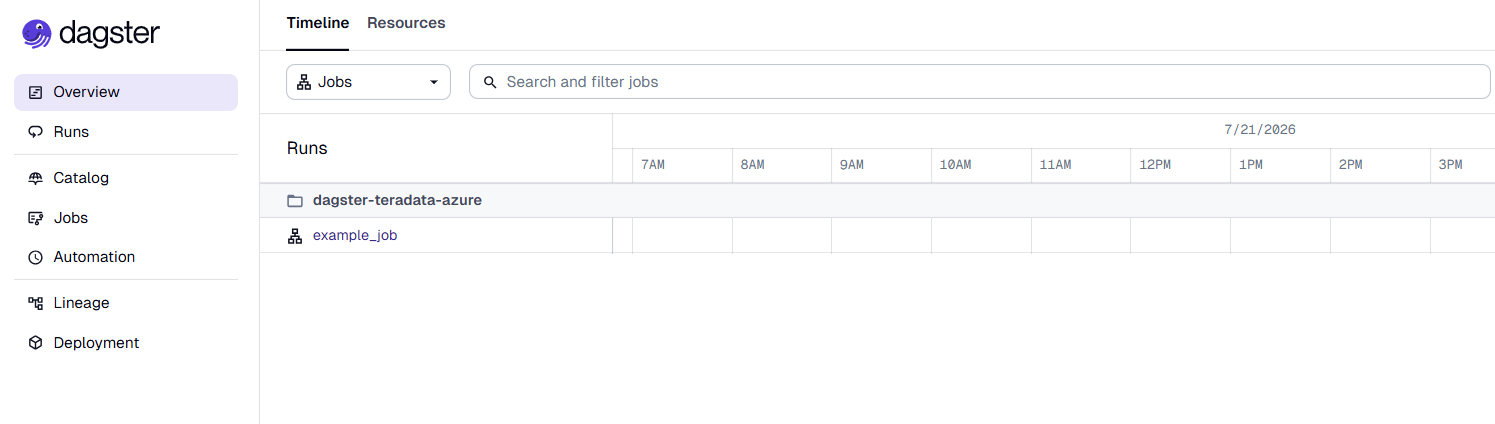Click the Deployment cube icon
This screenshot has height=424, width=1495.
36,343
